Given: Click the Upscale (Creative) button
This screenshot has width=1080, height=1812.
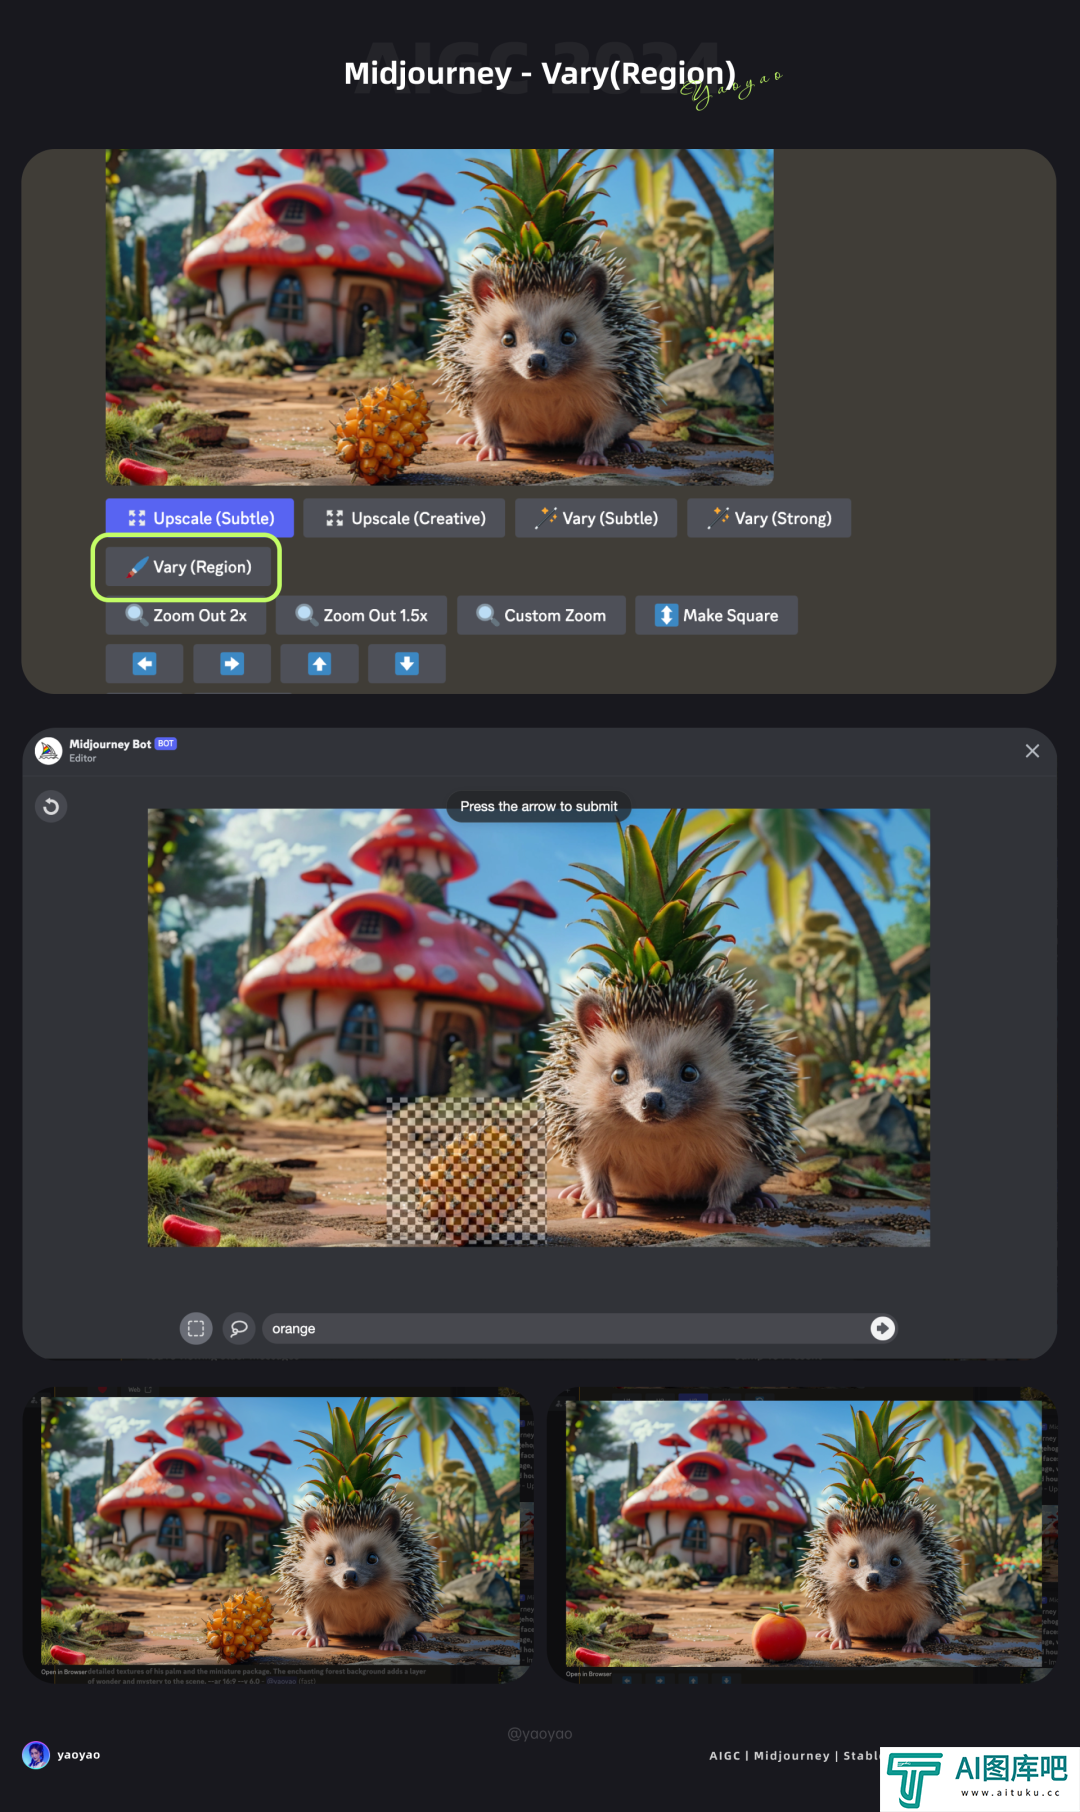Looking at the screenshot, I should pos(404,518).
